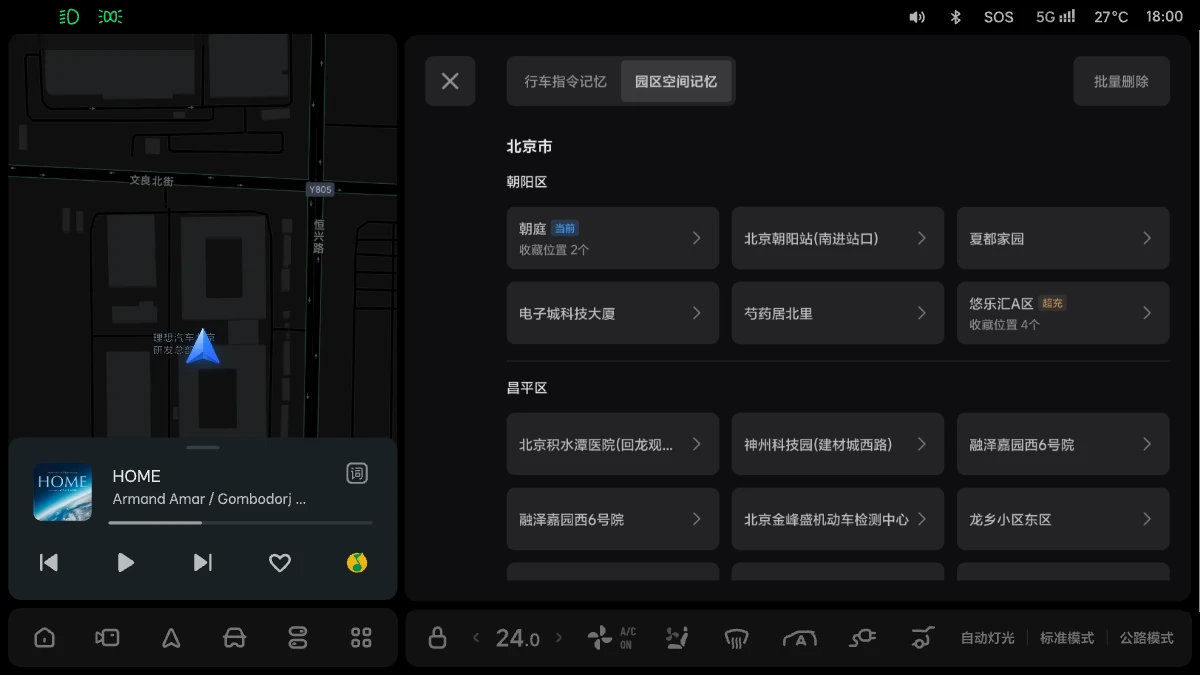Open 北京金峰盛机动车检测中心 card

838,519
